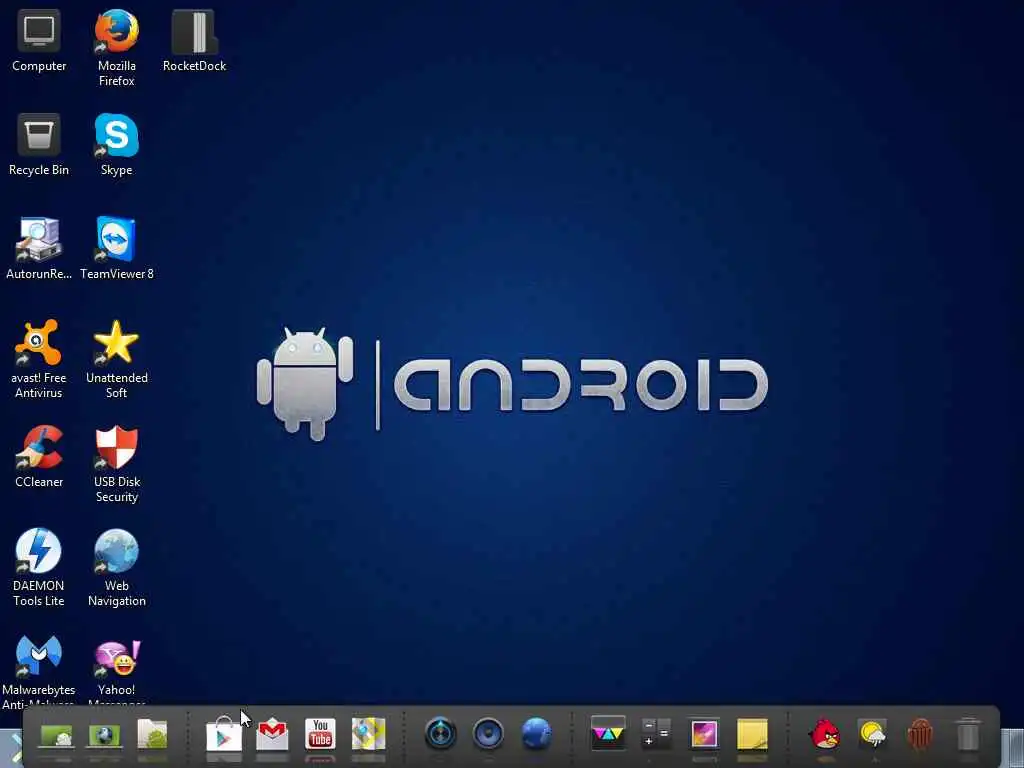Click the blue camera lens dock icon
The height and width of the screenshot is (768, 1024).
pos(441,733)
